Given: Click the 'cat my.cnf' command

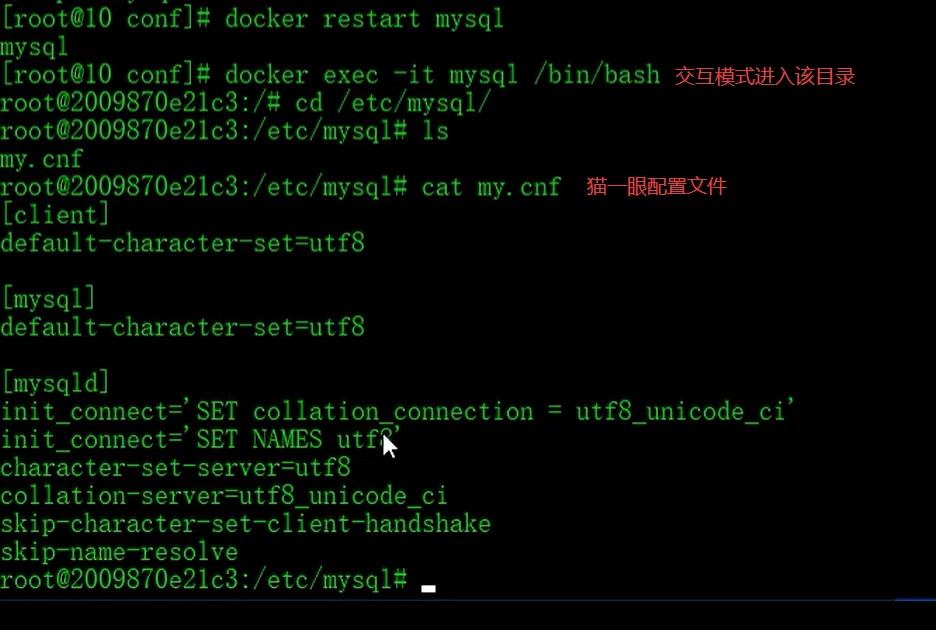Looking at the screenshot, I should [x=491, y=187].
